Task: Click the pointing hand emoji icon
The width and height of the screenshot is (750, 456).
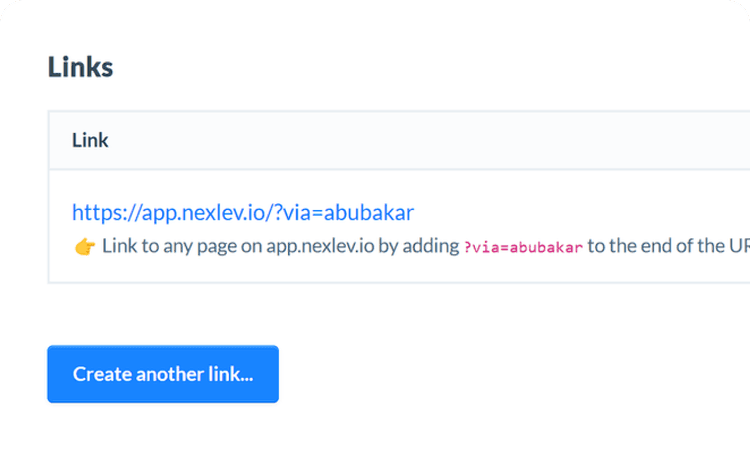Action: (85, 246)
